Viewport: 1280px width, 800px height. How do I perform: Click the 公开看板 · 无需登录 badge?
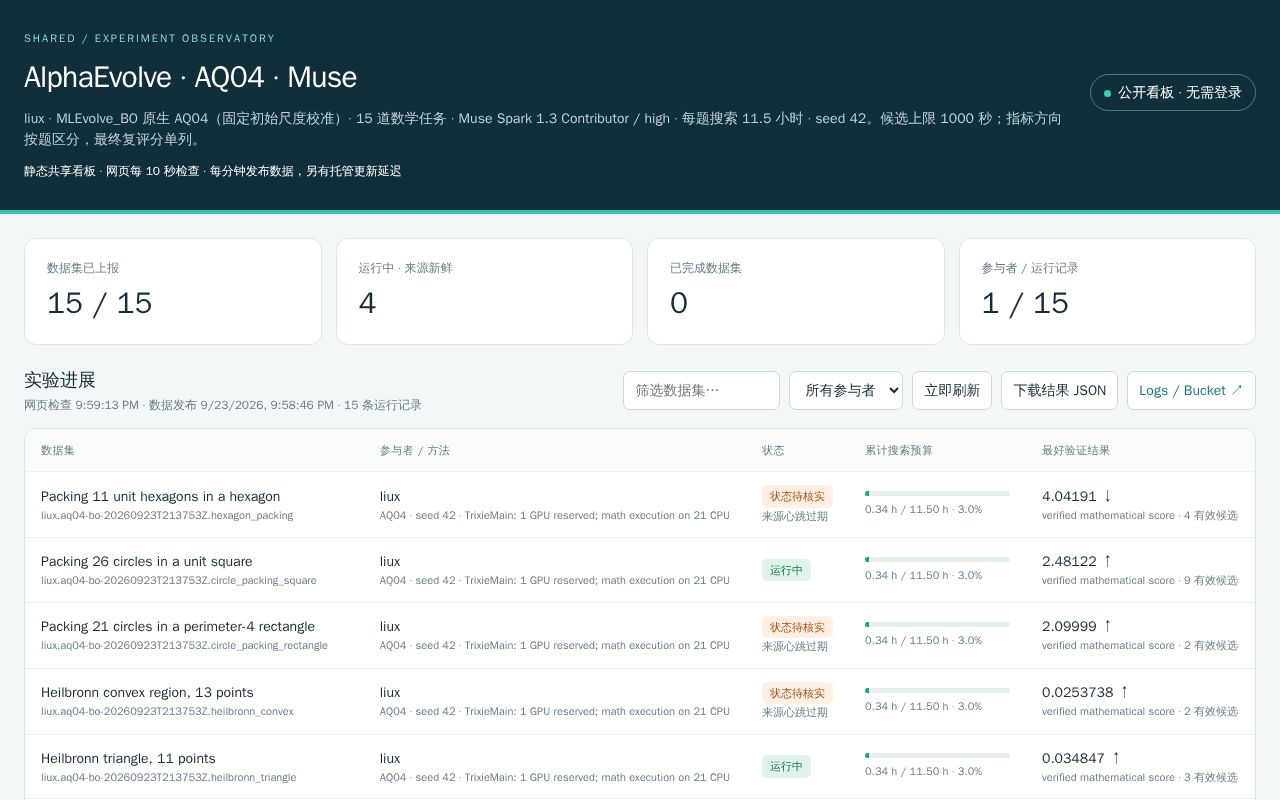click(1173, 93)
